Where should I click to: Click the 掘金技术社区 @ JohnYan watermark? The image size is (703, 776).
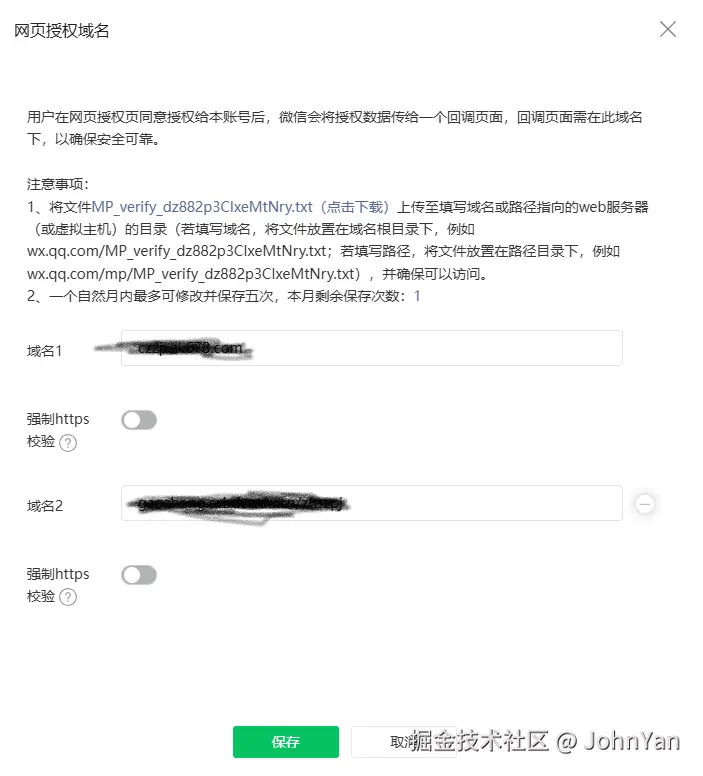click(545, 741)
